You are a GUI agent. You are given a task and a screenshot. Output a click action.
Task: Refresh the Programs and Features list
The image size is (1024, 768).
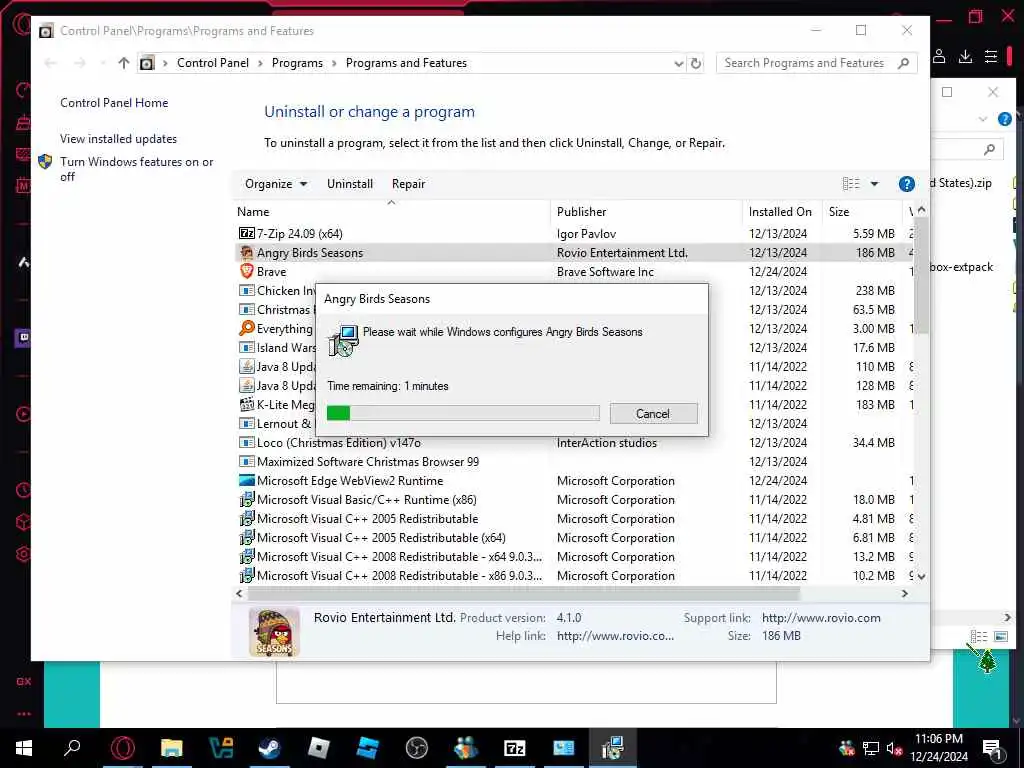coord(696,63)
